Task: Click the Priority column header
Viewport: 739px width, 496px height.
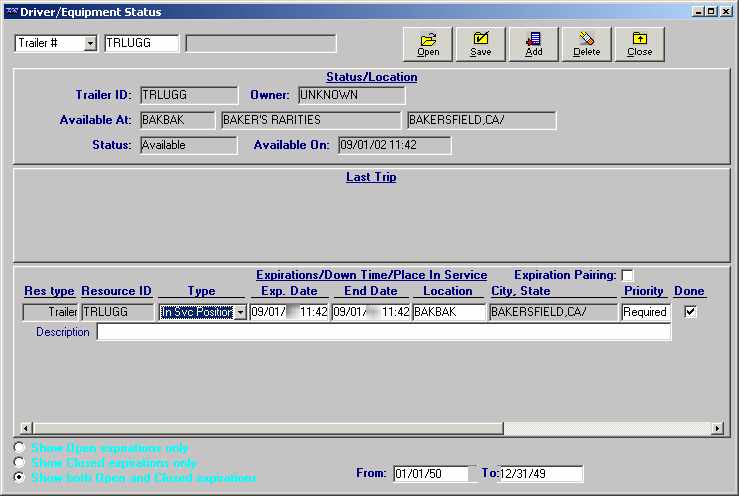Action: [x=644, y=291]
